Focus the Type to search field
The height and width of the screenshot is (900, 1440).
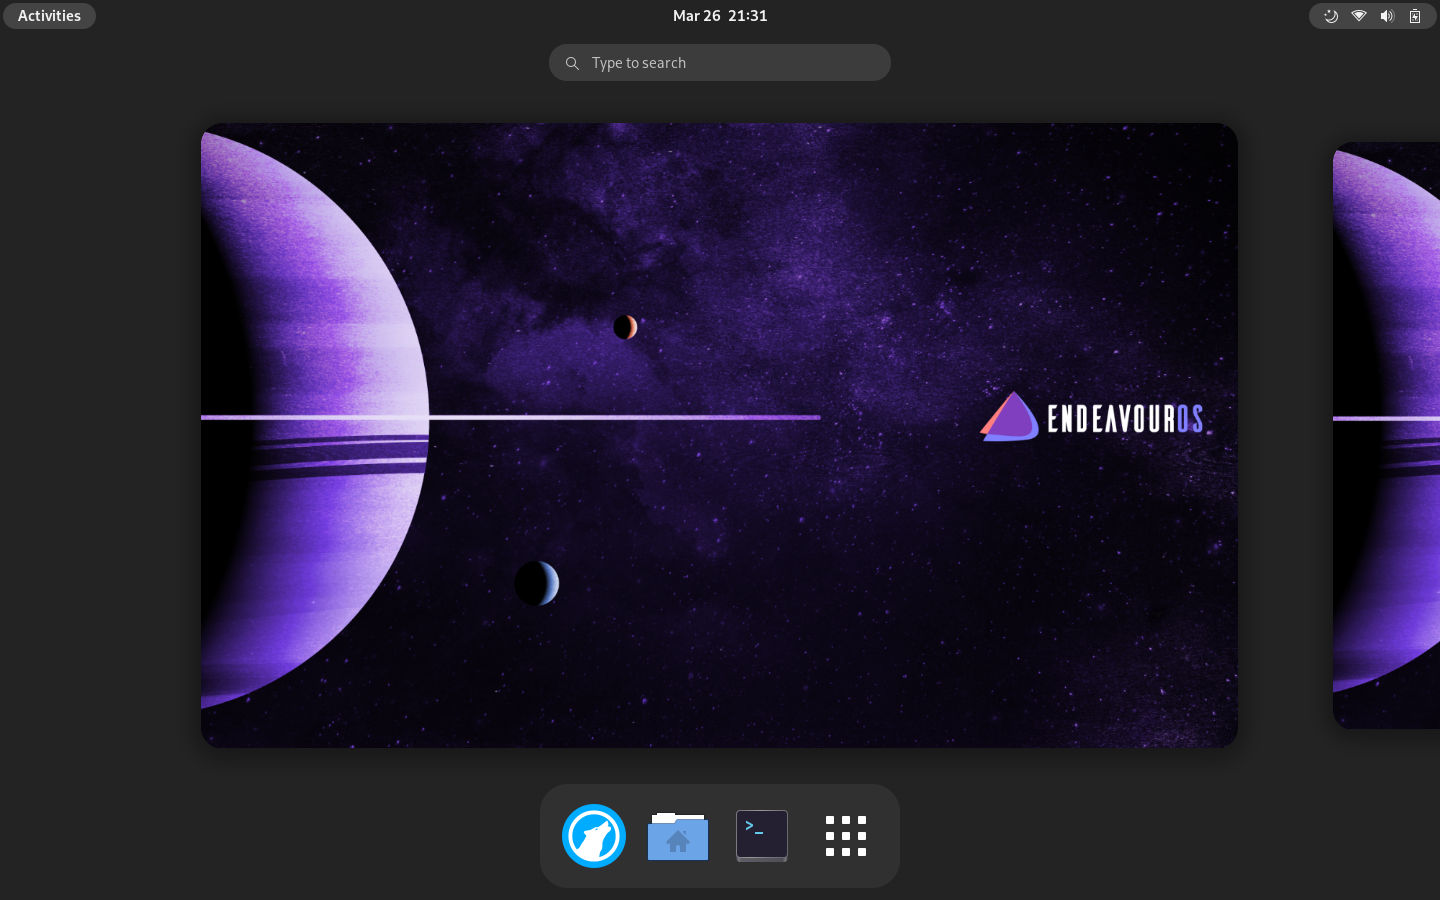730,63
